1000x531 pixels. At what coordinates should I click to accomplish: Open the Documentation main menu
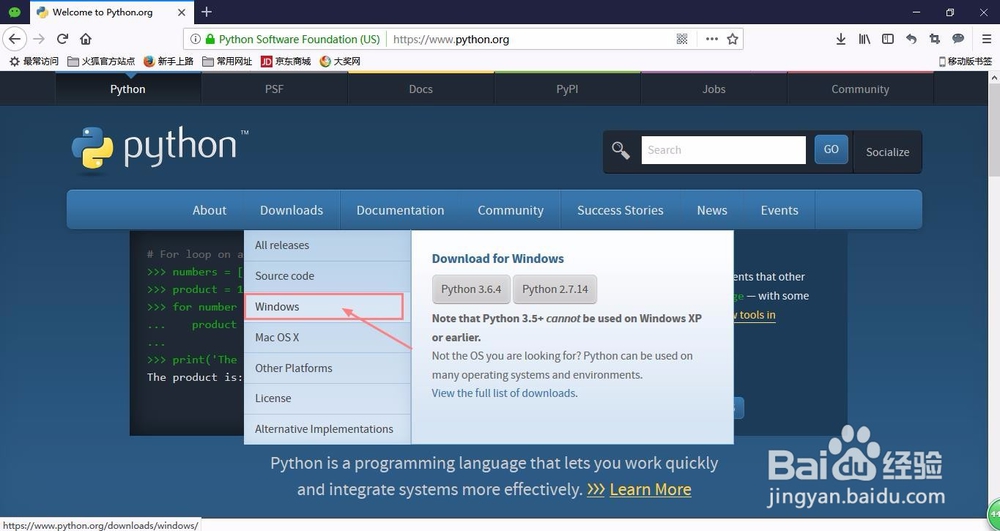coord(401,210)
